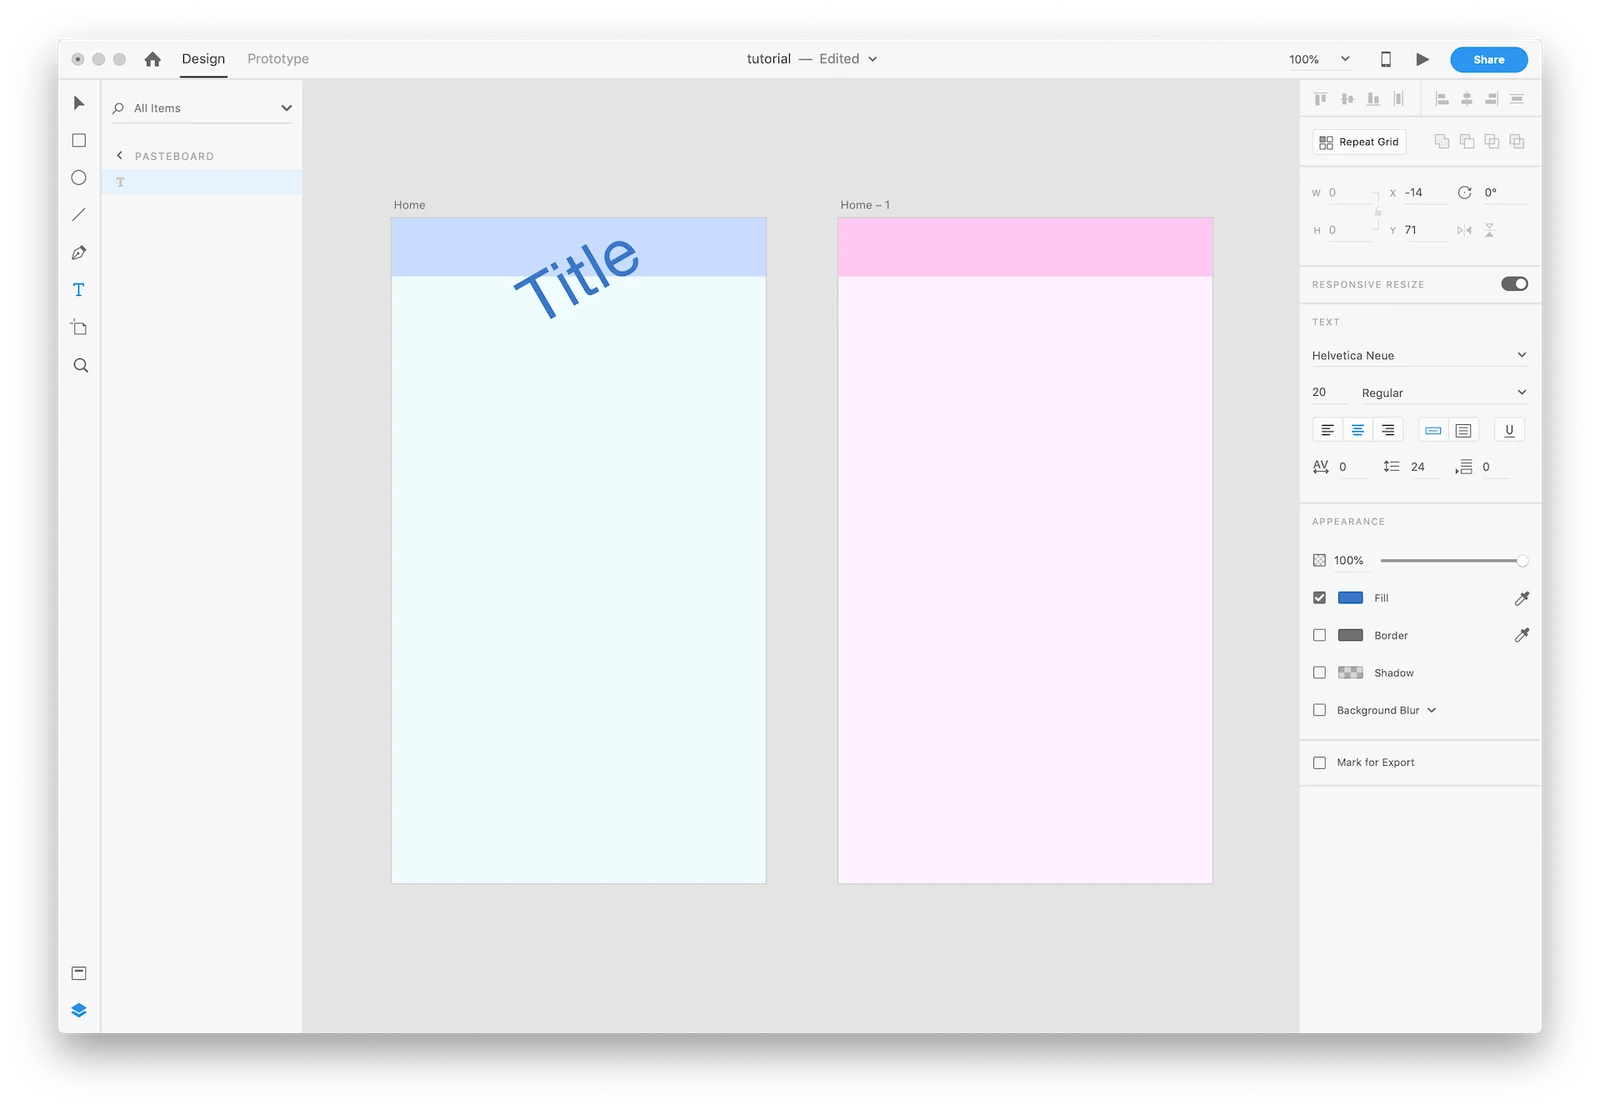
Task: Open the Border color swatch
Action: [x=1350, y=635]
